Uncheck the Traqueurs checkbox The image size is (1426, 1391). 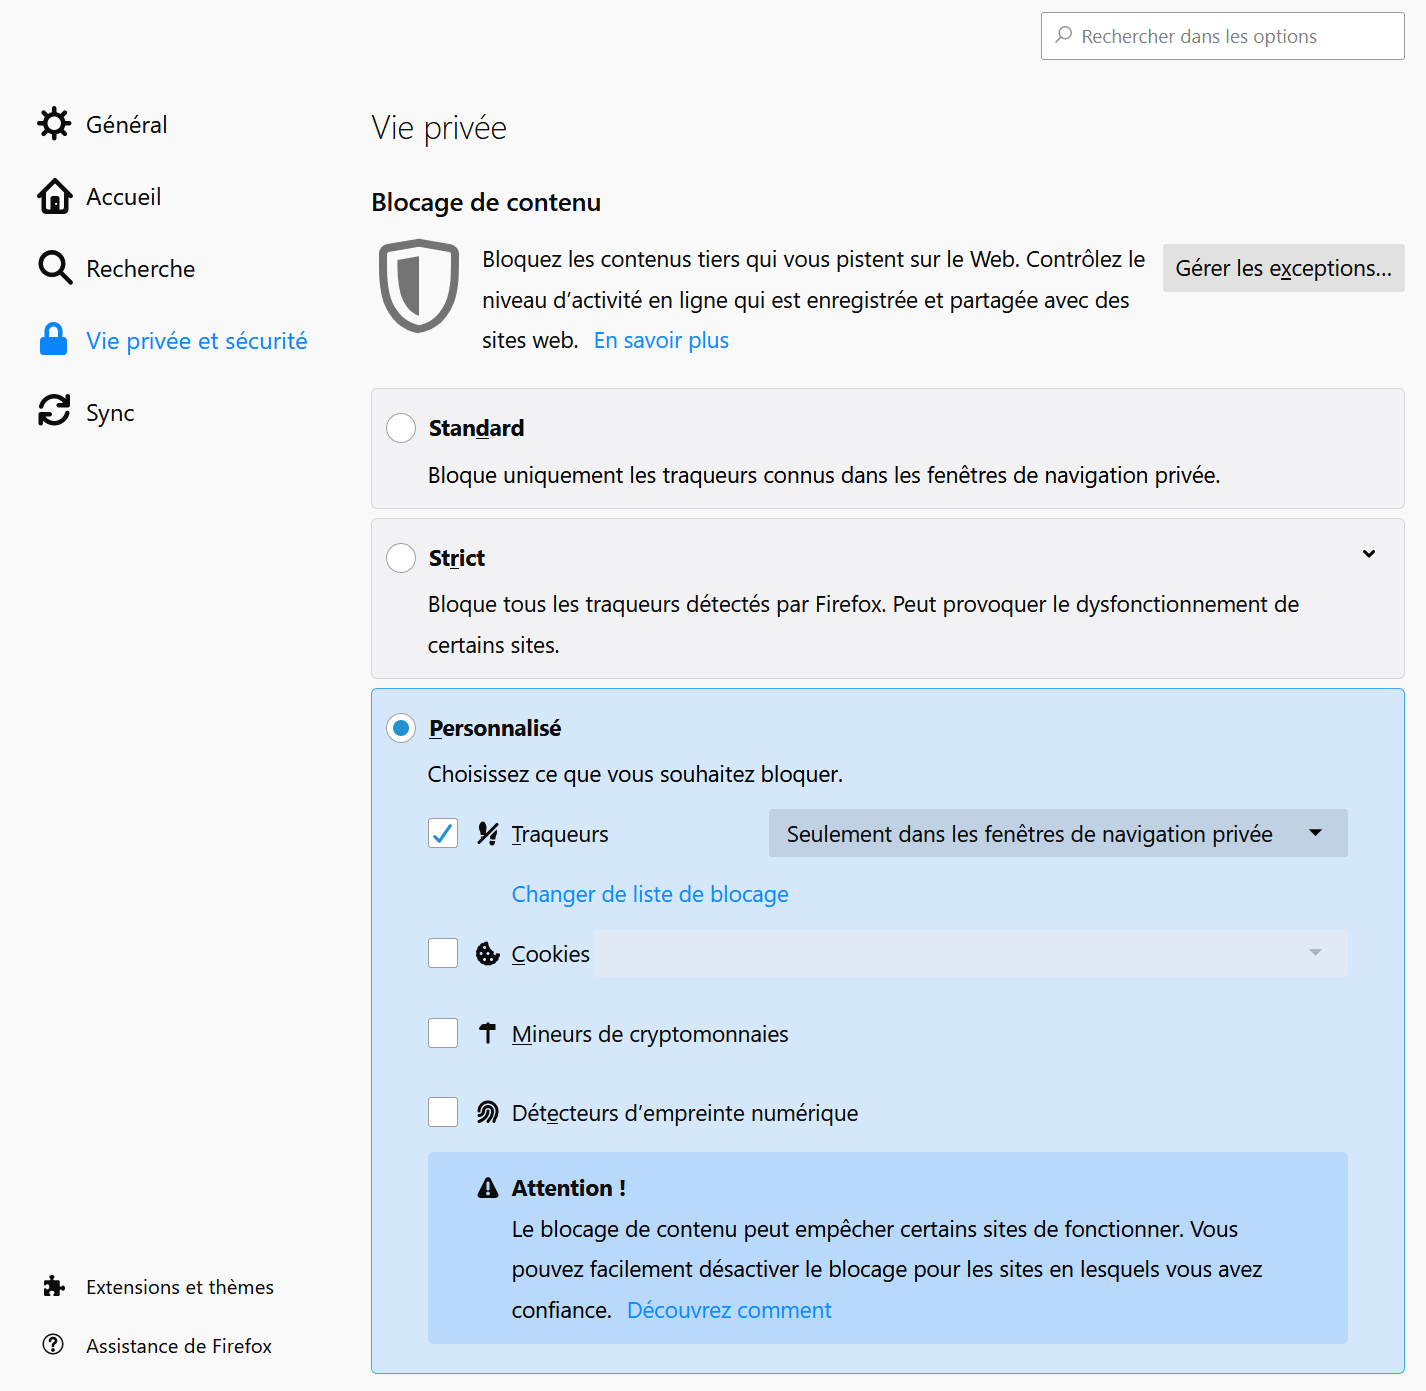[x=443, y=833]
